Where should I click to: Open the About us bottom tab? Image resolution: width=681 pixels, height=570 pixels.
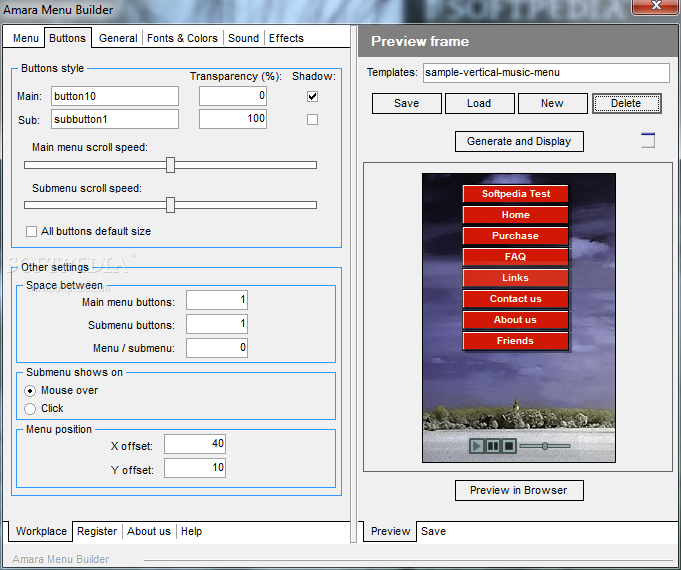[x=149, y=531]
